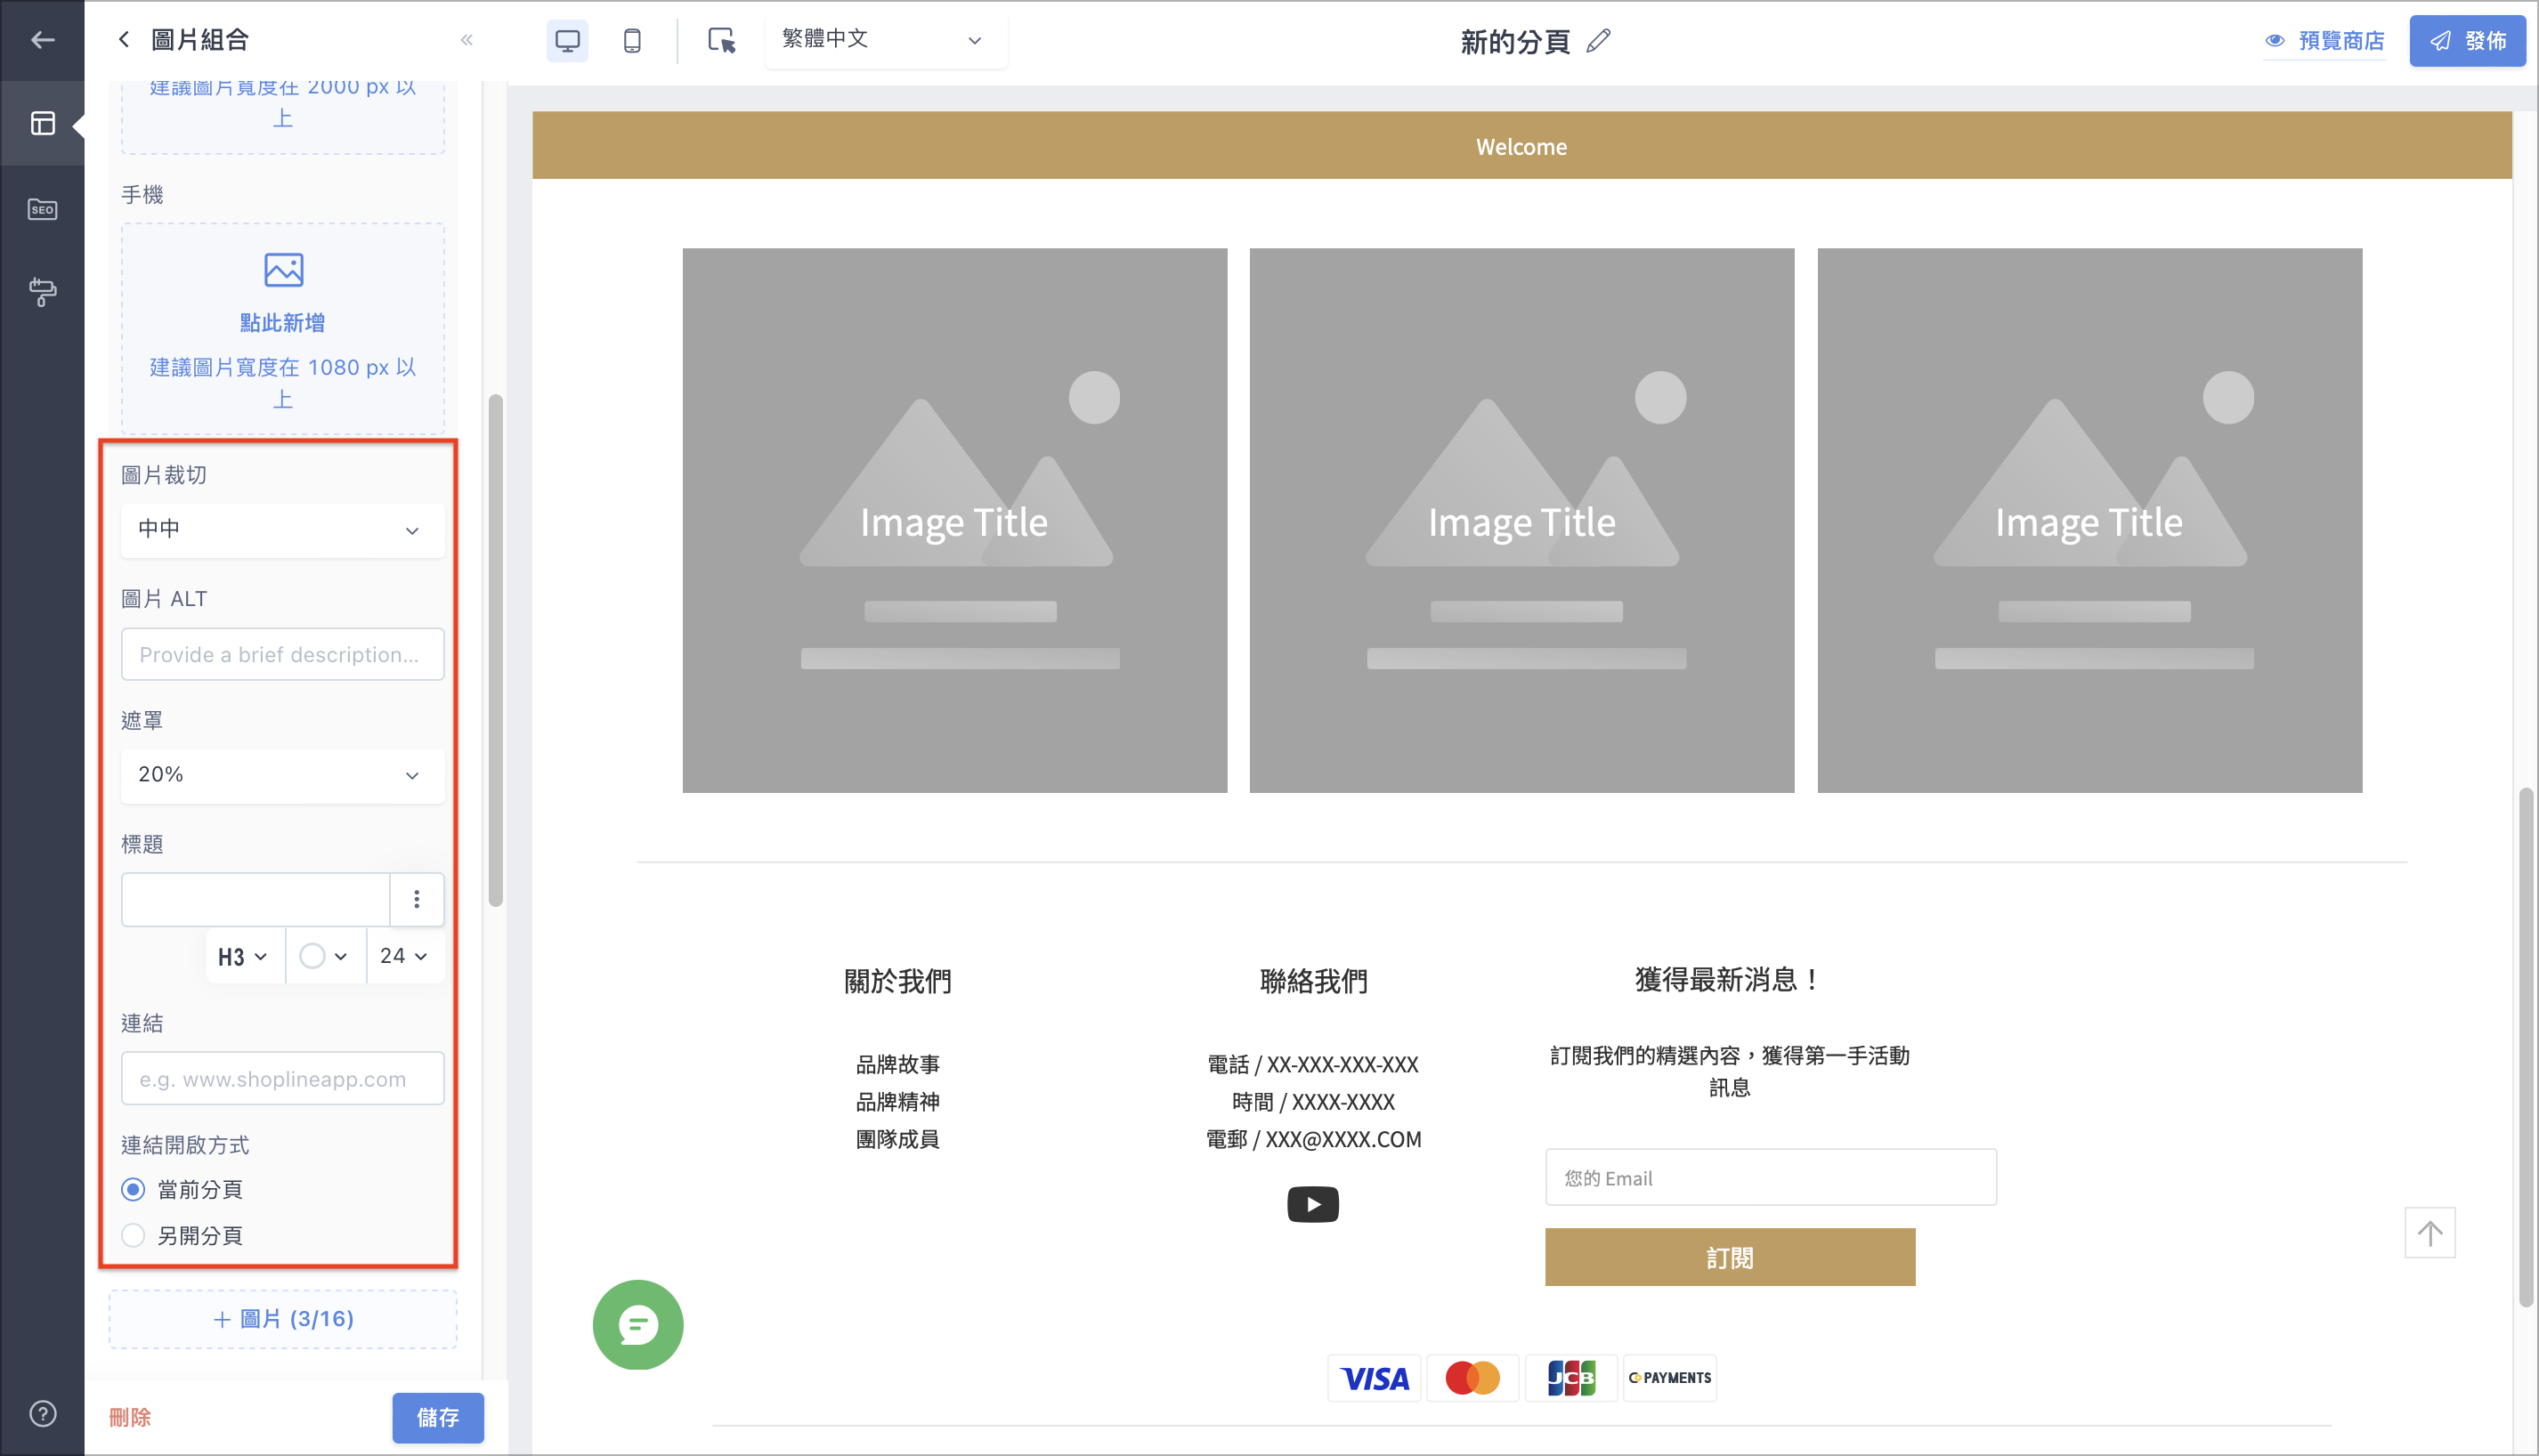Switch to desktop preview mode
Screen dimensions: 2539x1456
(x=567, y=41)
